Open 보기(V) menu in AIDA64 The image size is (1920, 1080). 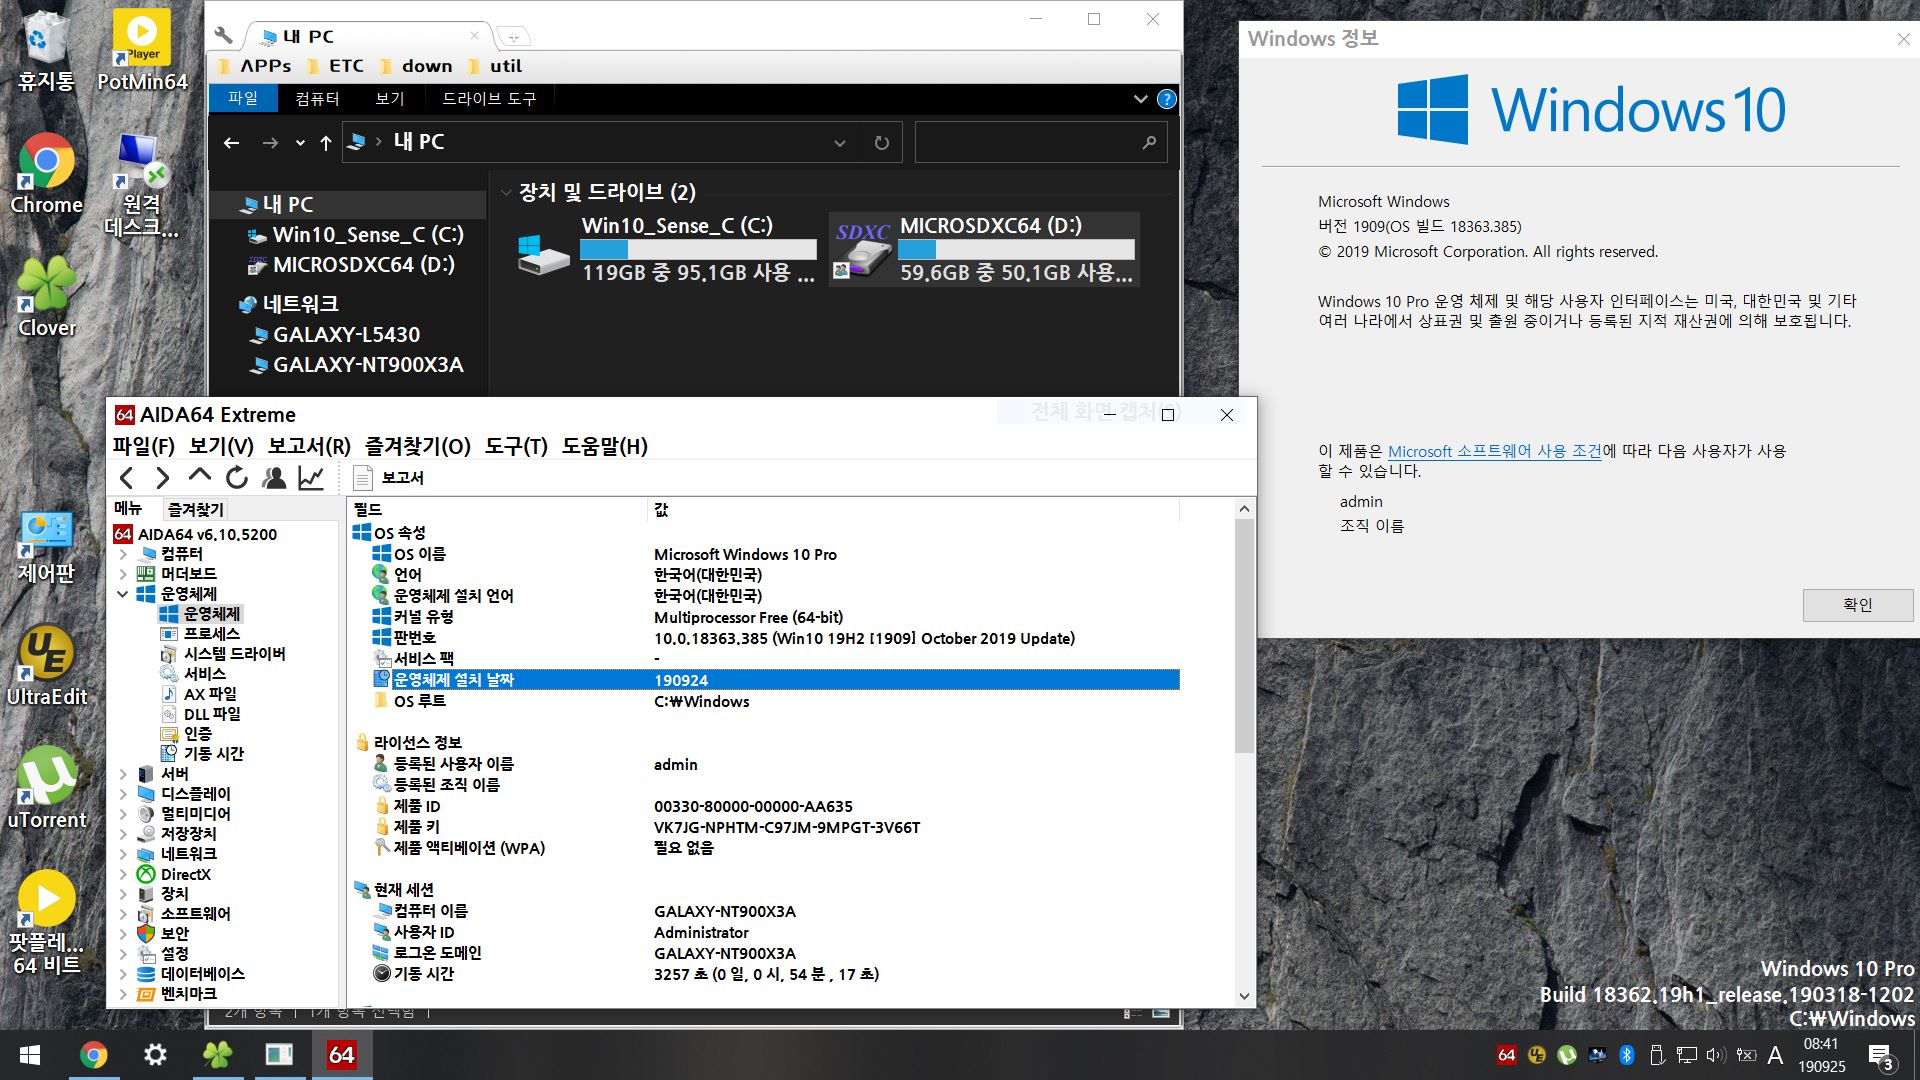click(221, 446)
